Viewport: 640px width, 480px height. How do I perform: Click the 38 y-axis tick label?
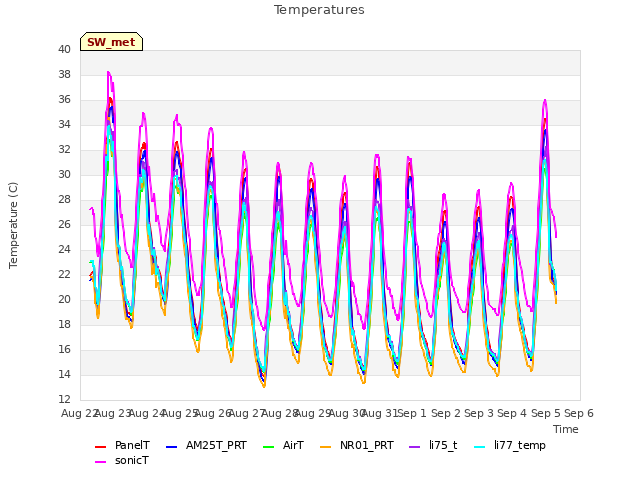[x=64, y=74]
